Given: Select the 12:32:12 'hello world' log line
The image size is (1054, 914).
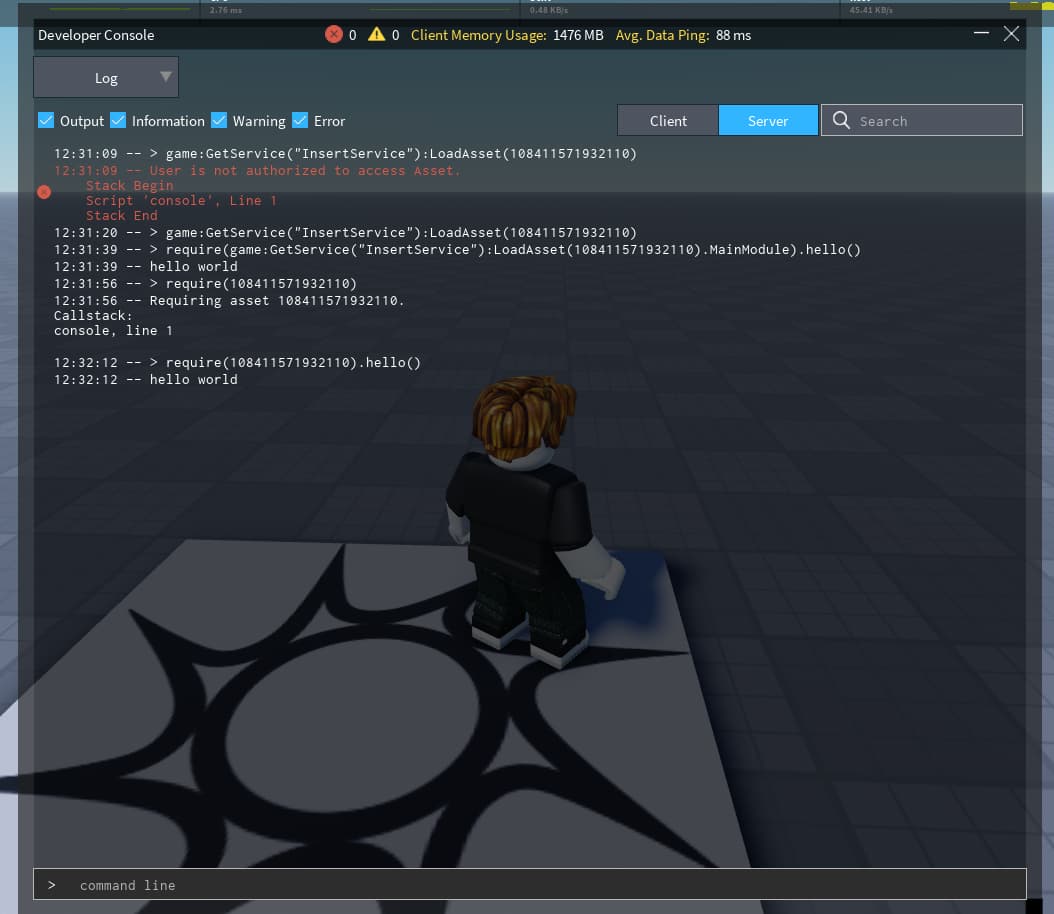Looking at the screenshot, I should tap(146, 380).
